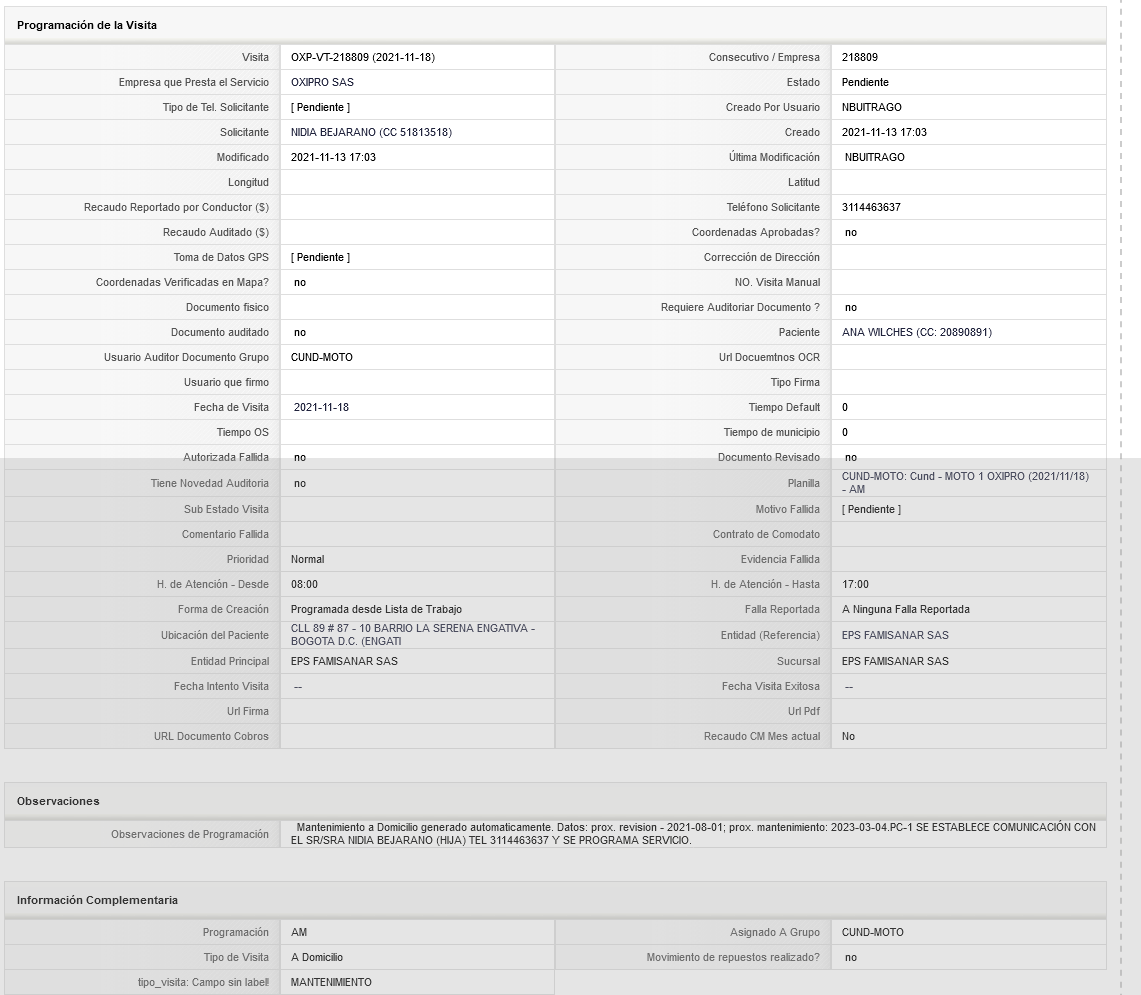Click the Modificado date 2021-11-13 17:03
The width and height of the screenshot is (1141, 995).
click(x=333, y=157)
